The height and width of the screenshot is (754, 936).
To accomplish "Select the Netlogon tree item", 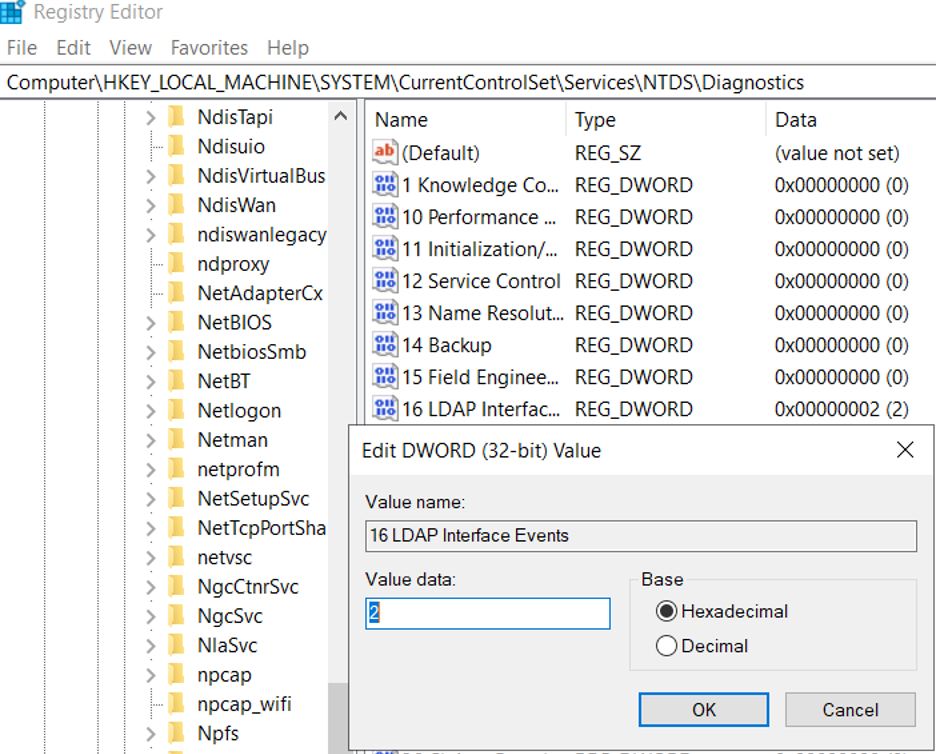I will 239,410.
